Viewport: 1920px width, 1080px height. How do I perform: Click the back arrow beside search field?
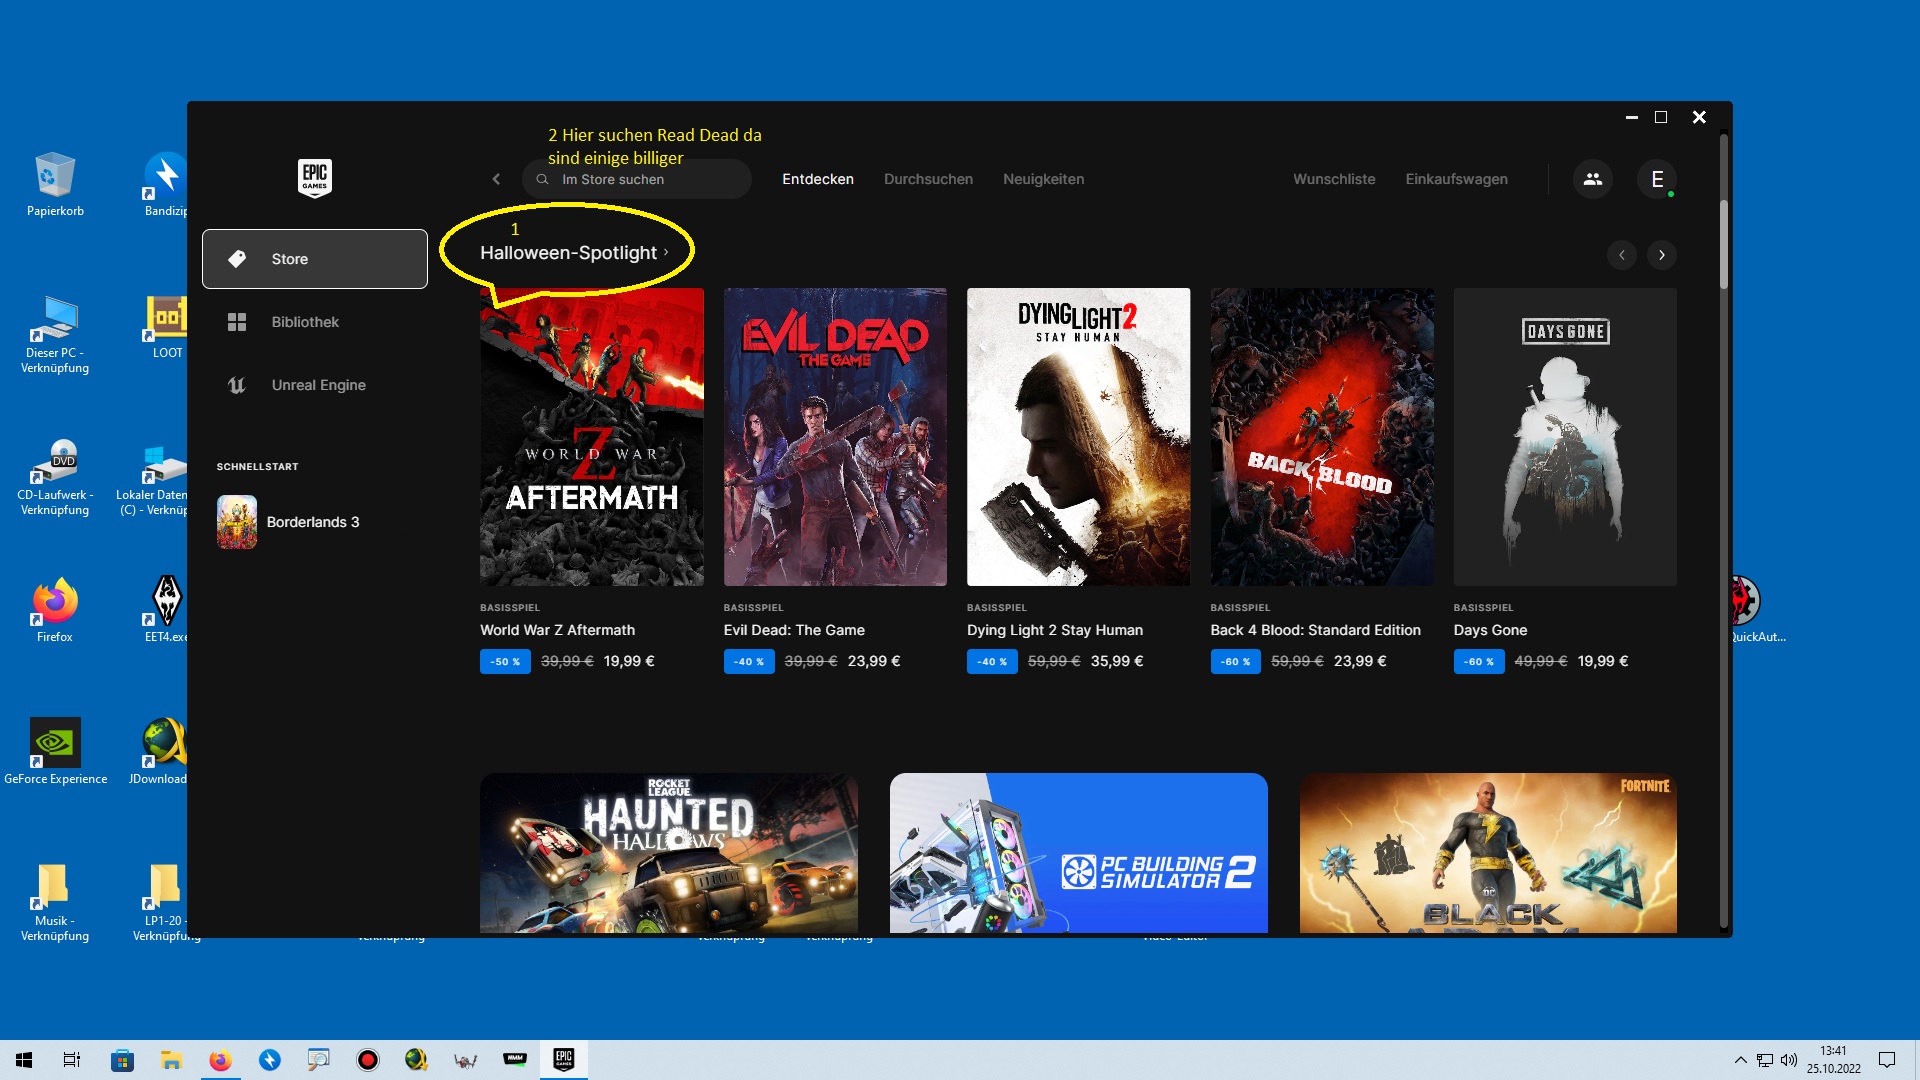tap(496, 179)
